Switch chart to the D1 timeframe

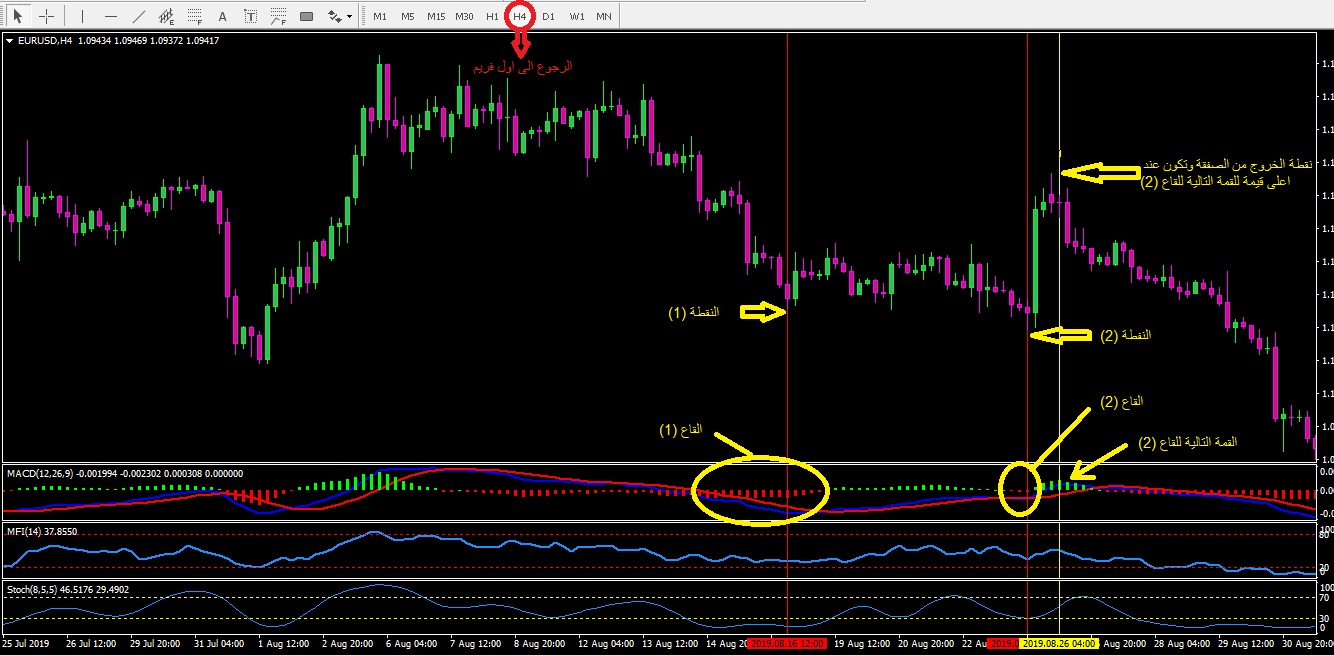[548, 16]
